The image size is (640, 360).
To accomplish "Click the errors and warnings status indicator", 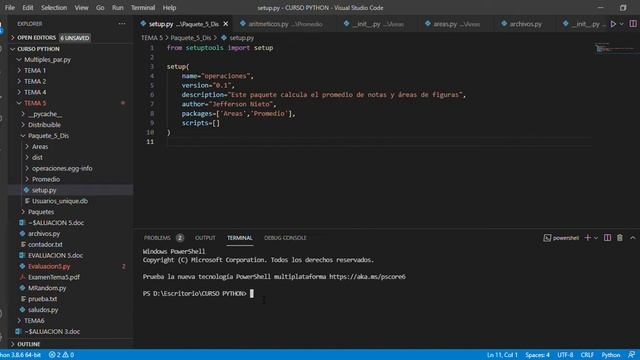I will pos(62,355).
